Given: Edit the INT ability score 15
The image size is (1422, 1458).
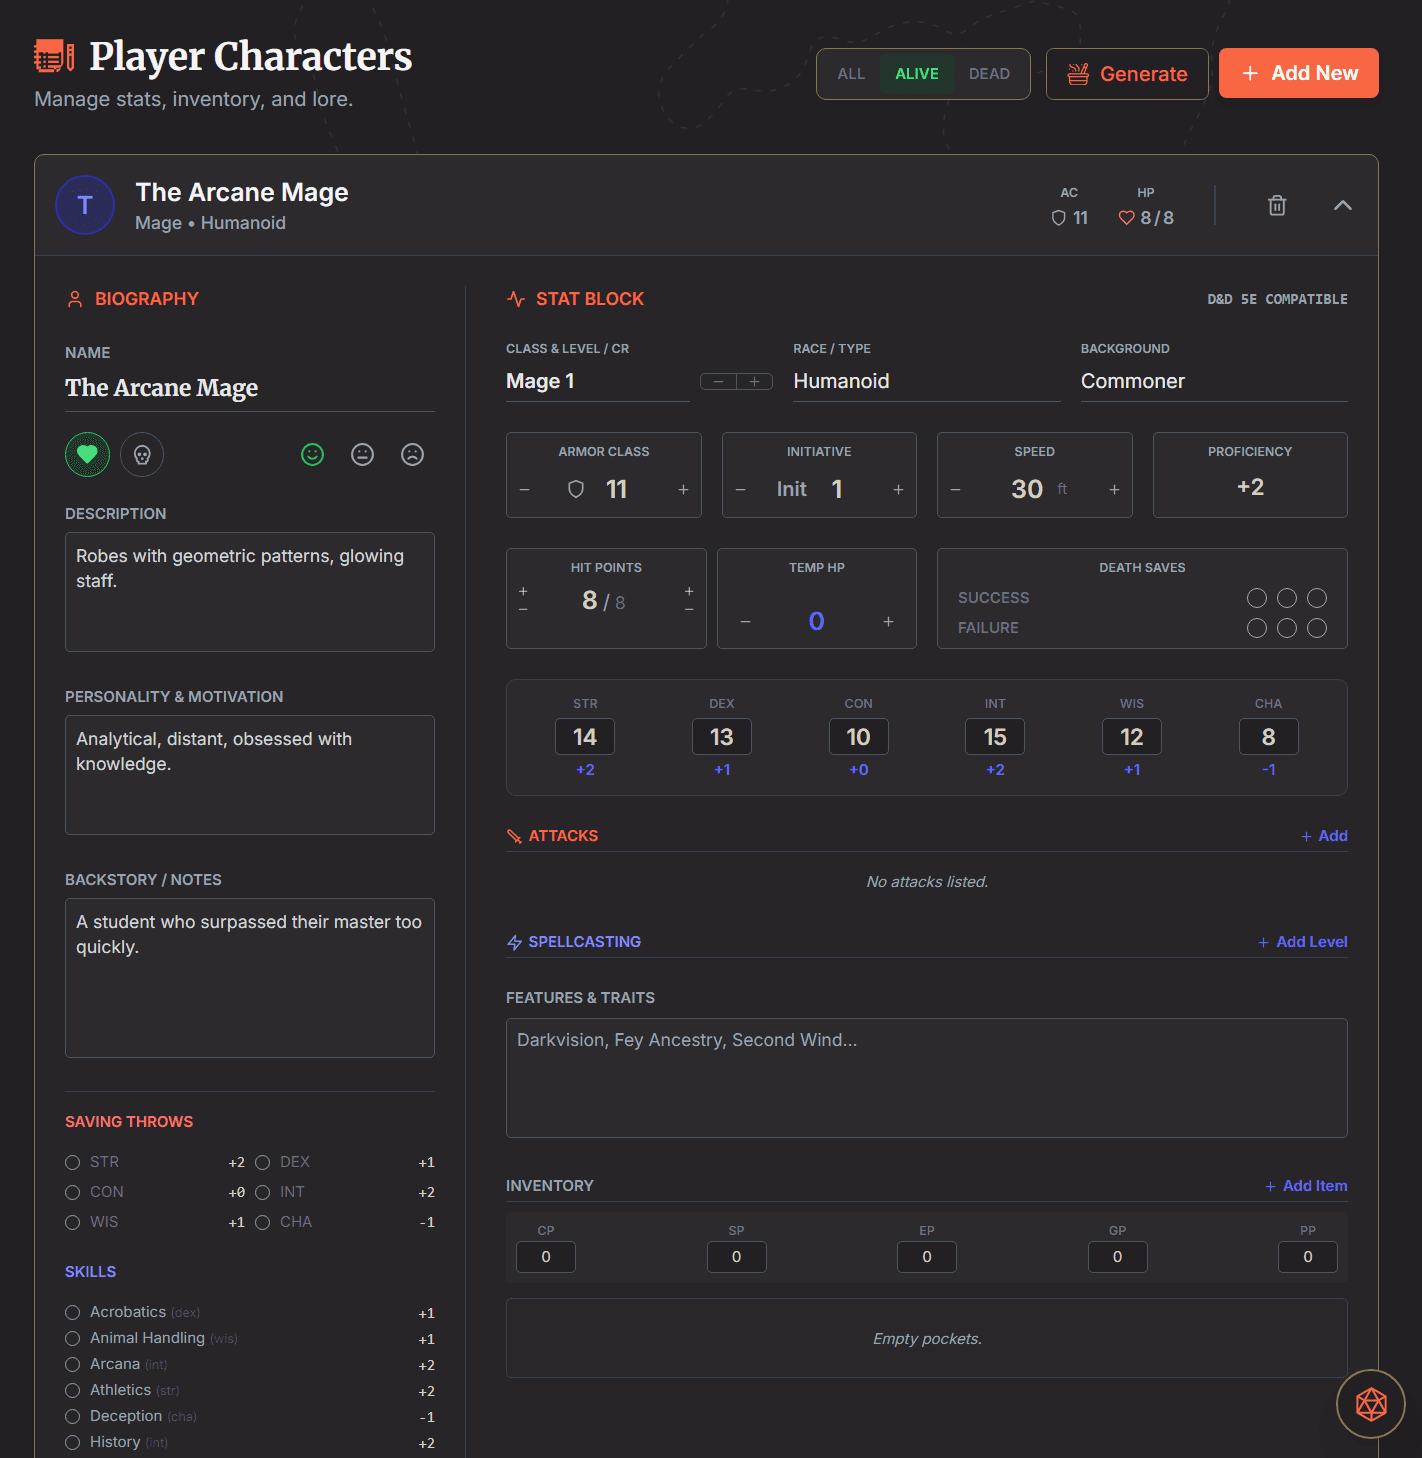Looking at the screenshot, I should [x=995, y=737].
